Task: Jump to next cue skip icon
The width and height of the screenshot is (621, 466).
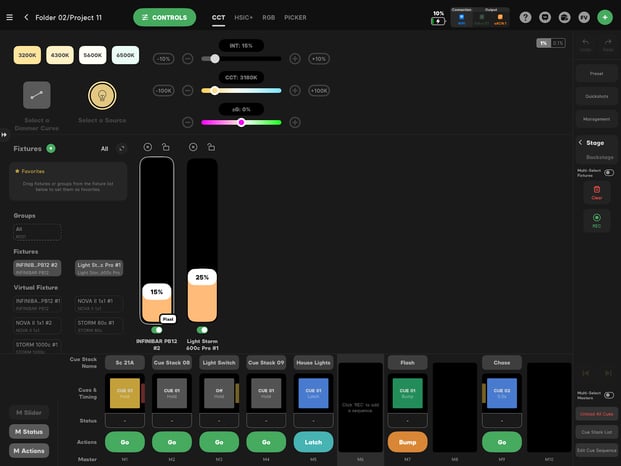Action: point(608,373)
